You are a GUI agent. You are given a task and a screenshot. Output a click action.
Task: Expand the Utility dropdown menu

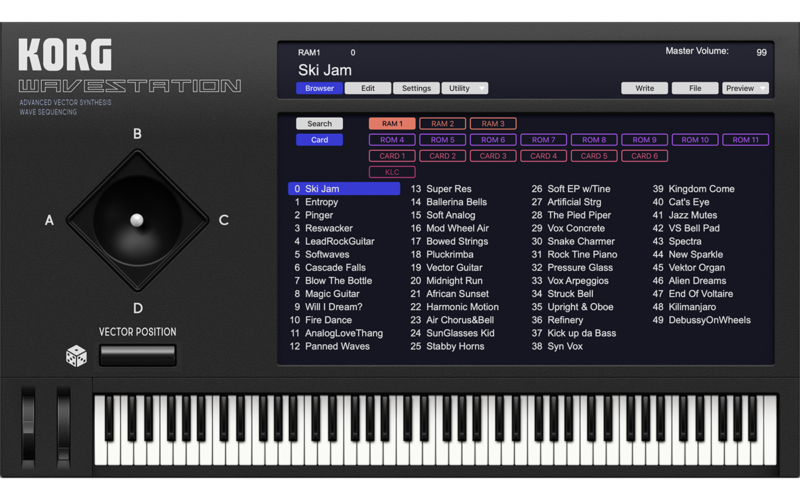[x=465, y=88]
